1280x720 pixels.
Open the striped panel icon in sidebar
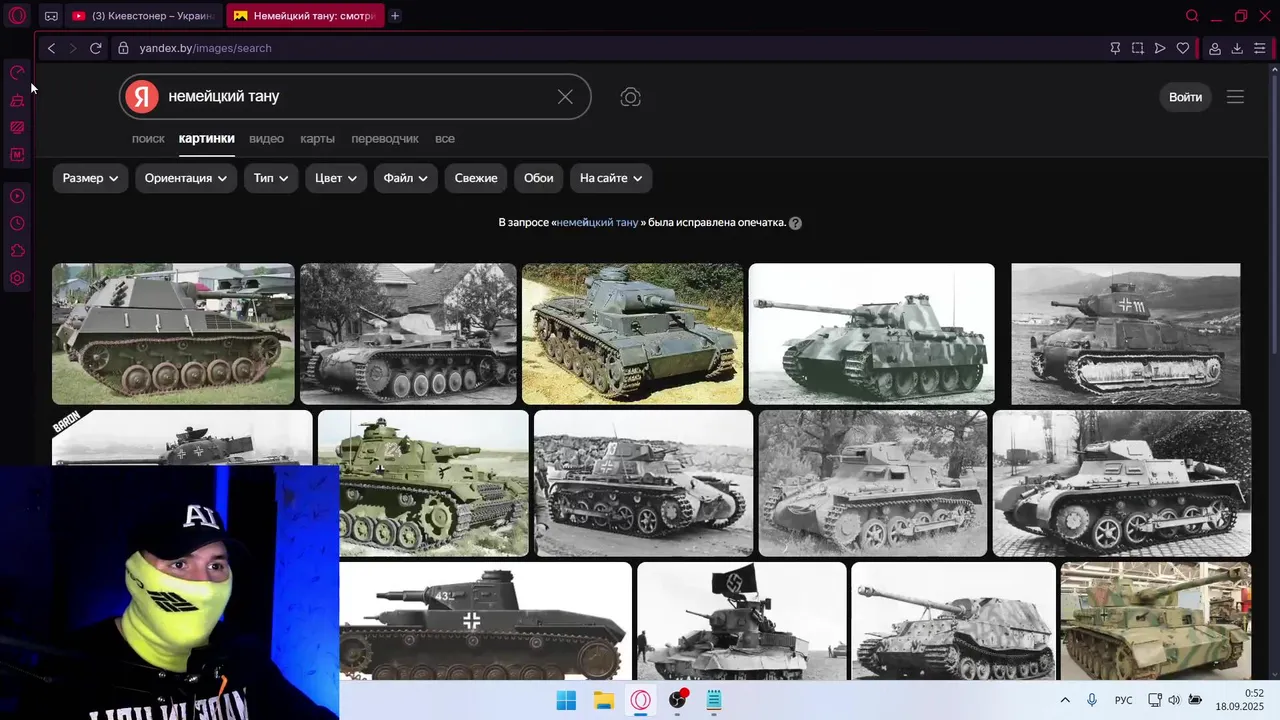(x=17, y=127)
